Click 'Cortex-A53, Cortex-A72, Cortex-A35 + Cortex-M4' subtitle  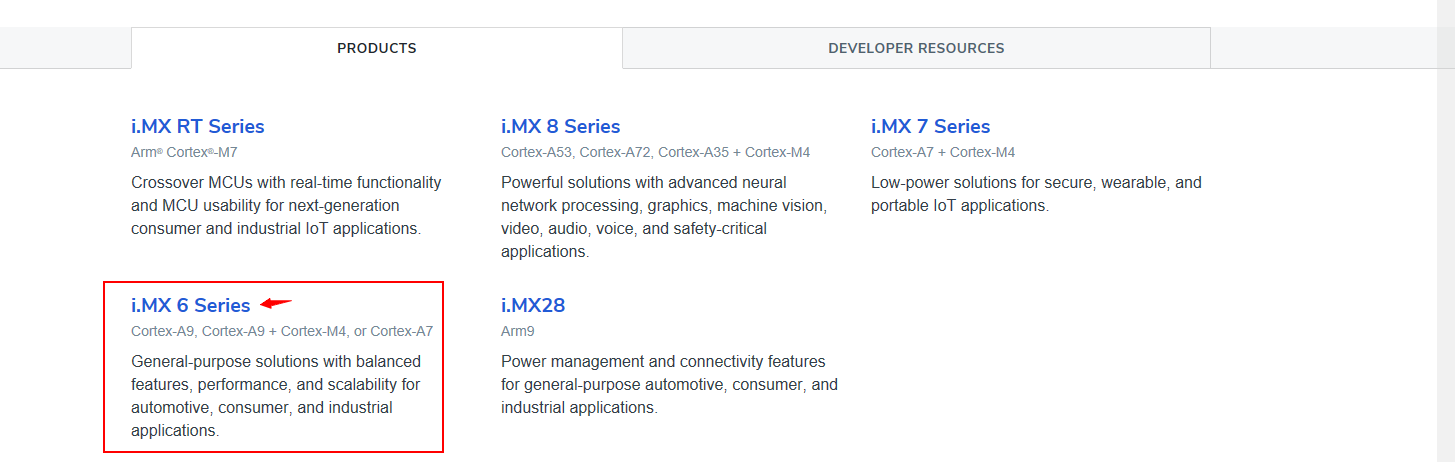pyautogui.click(x=655, y=153)
